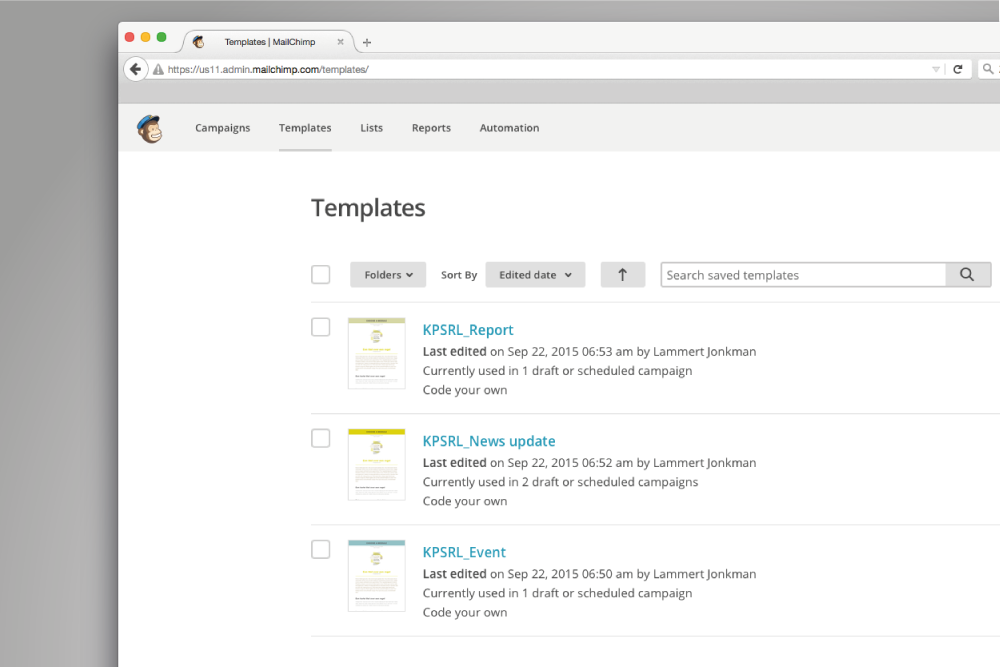Check the KPSRL_News update template checkbox
The image size is (1000, 667).
coord(321,438)
